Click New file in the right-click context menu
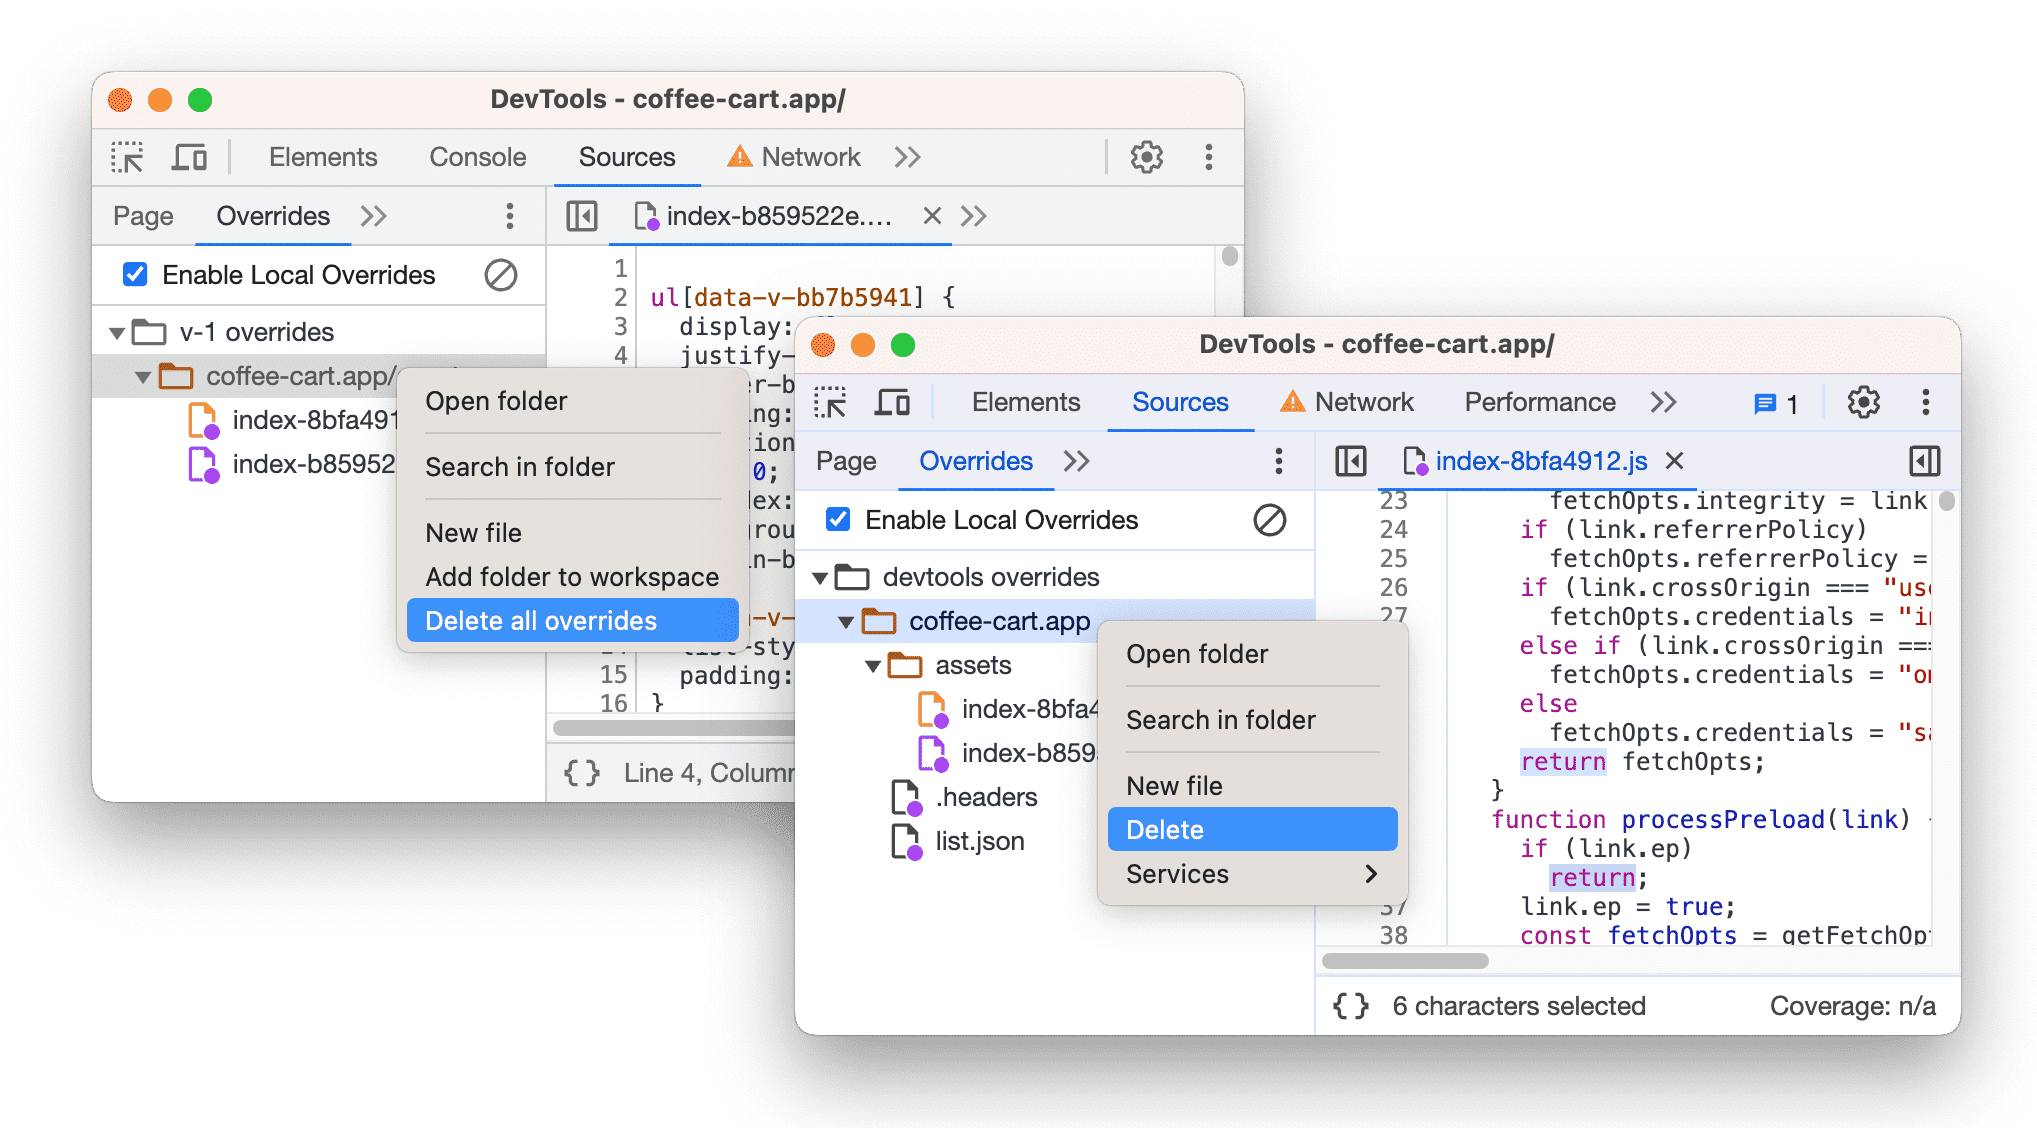2037x1128 pixels. [1177, 783]
